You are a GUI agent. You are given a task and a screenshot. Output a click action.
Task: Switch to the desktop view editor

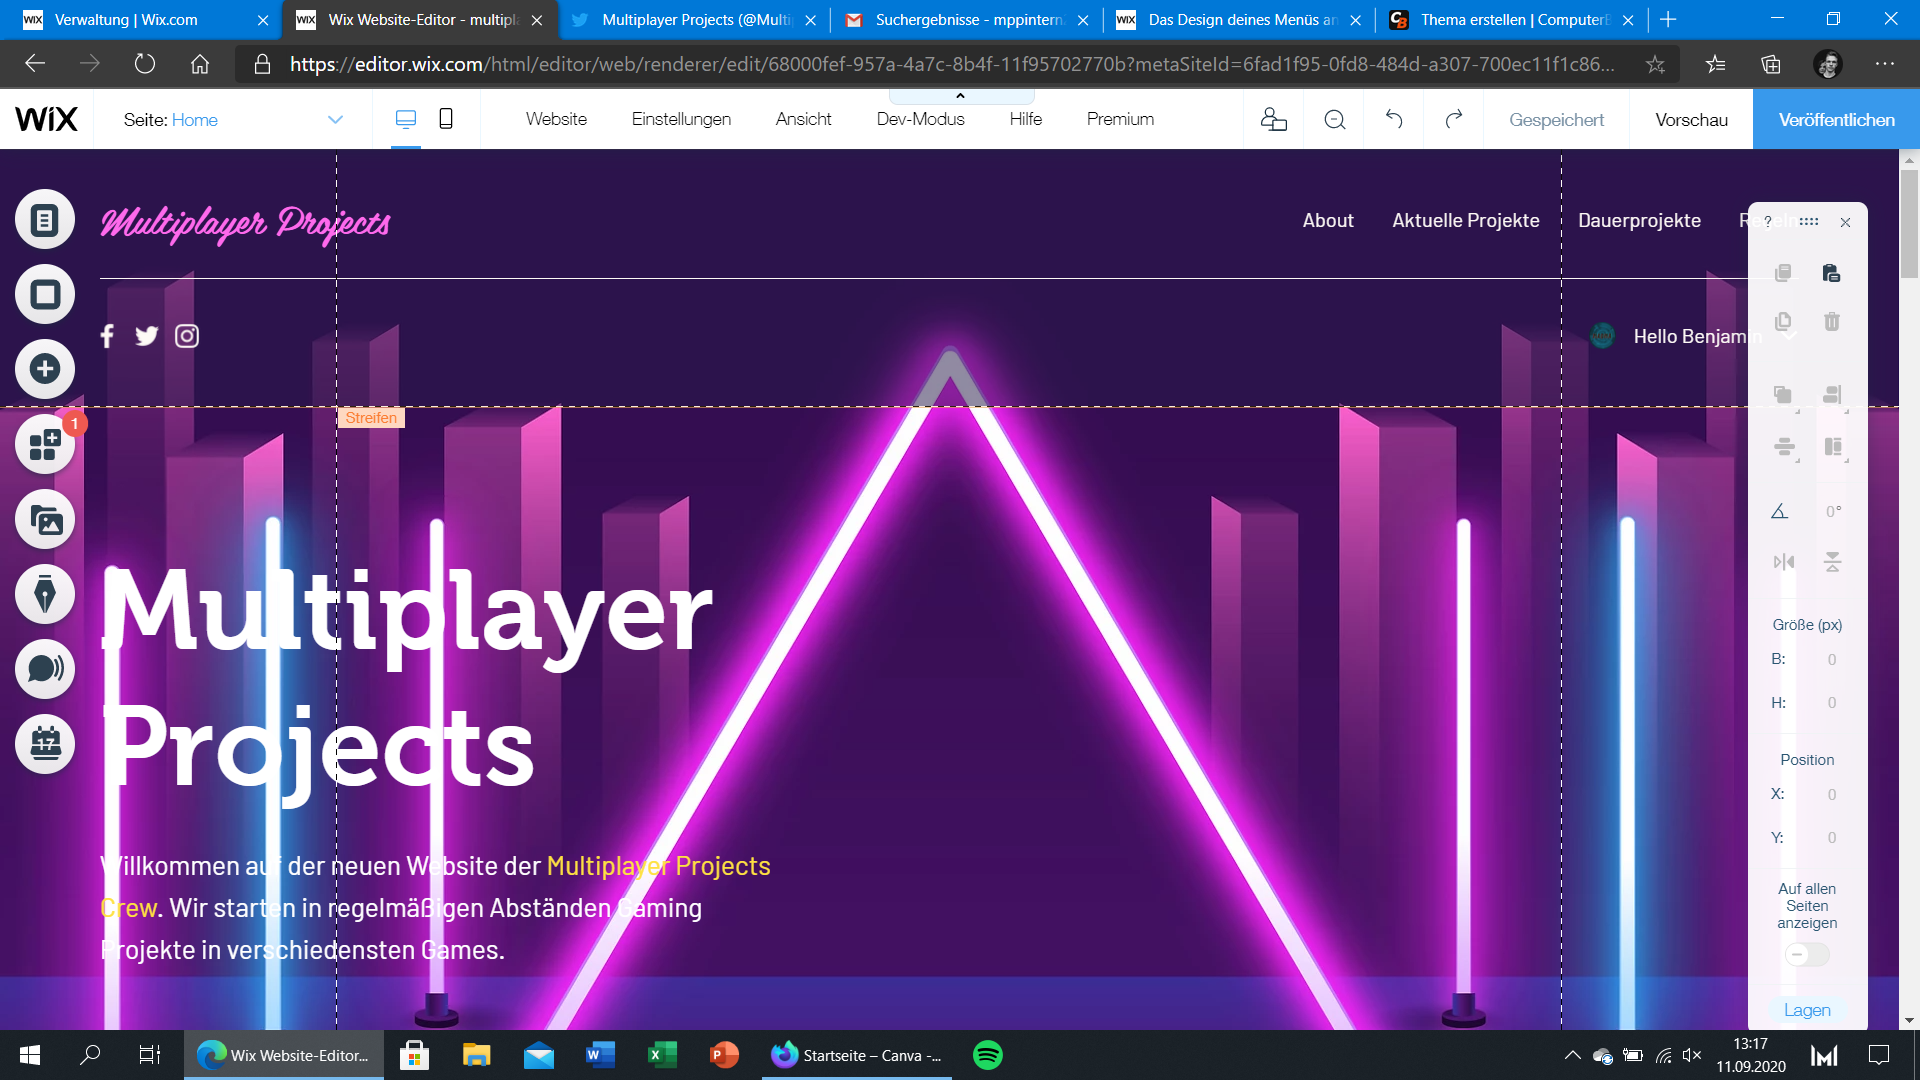click(405, 119)
